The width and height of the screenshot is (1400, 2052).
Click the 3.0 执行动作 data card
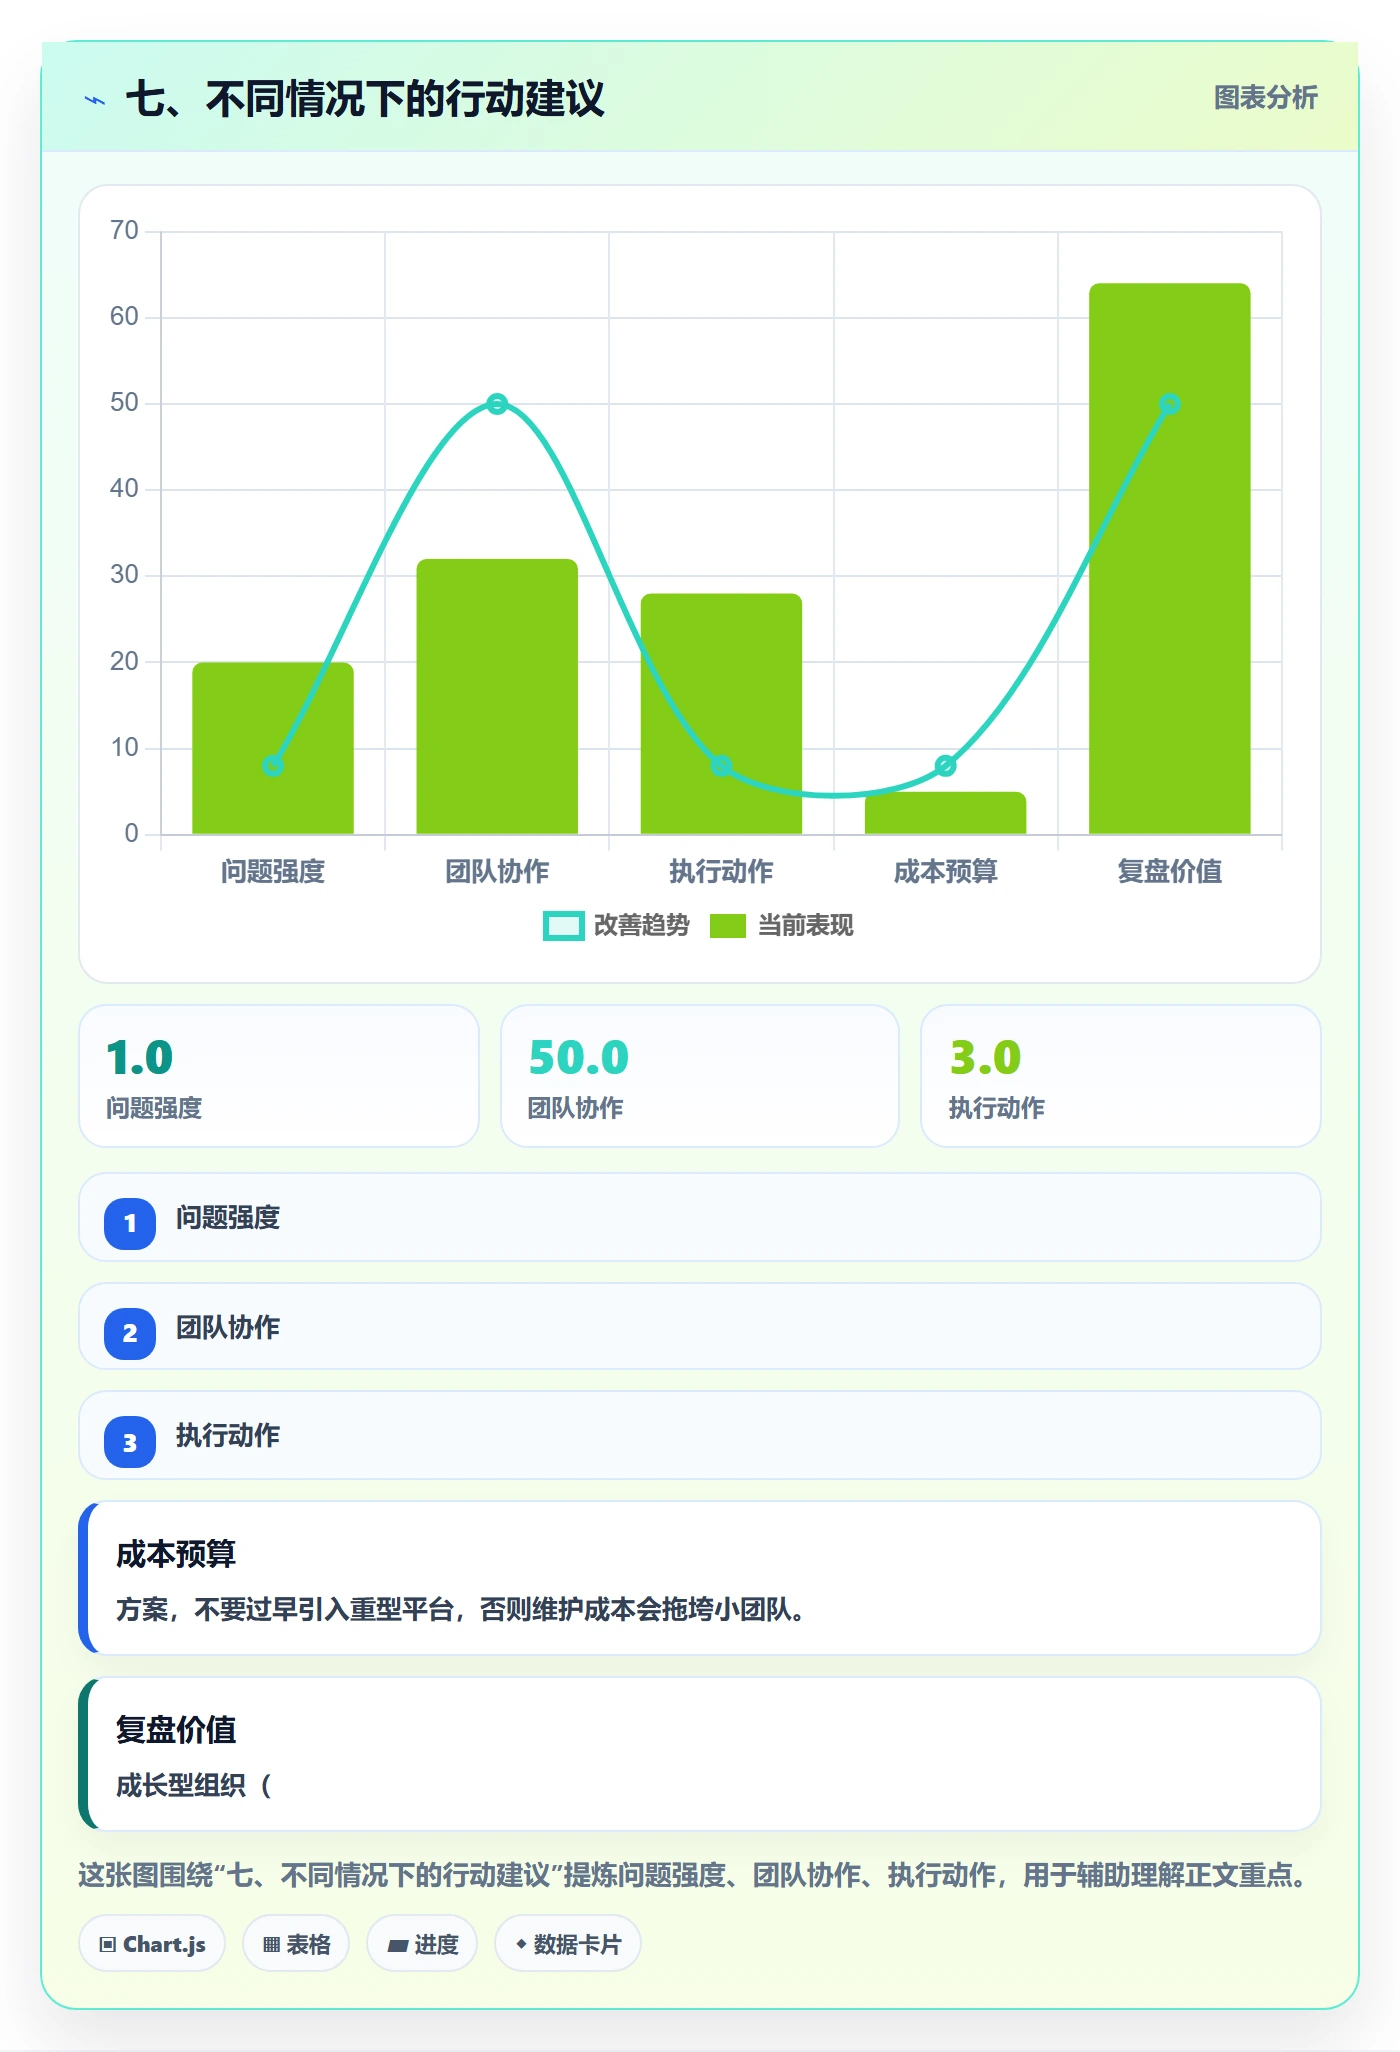1120,1076
